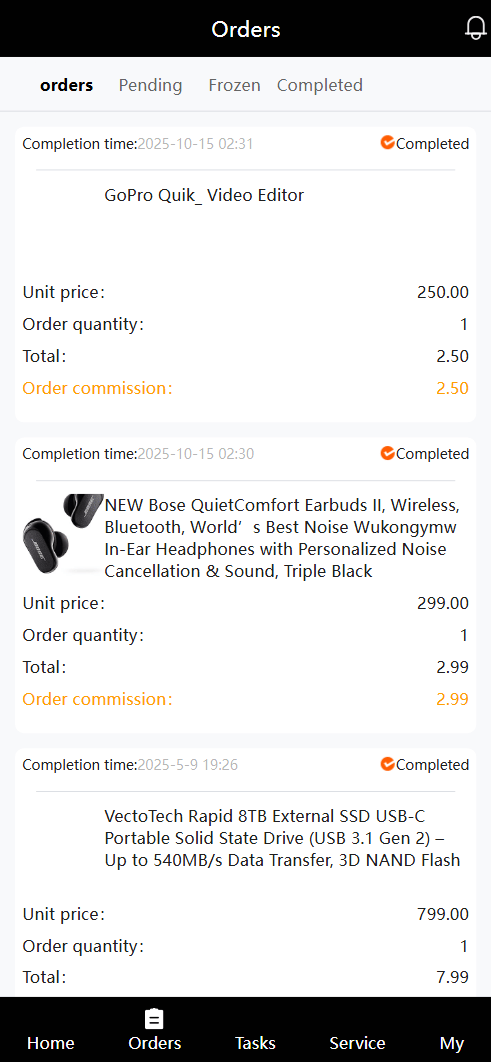This screenshot has width=491, height=1062.
Task: Switch to the Pending tab
Action: 150,85
